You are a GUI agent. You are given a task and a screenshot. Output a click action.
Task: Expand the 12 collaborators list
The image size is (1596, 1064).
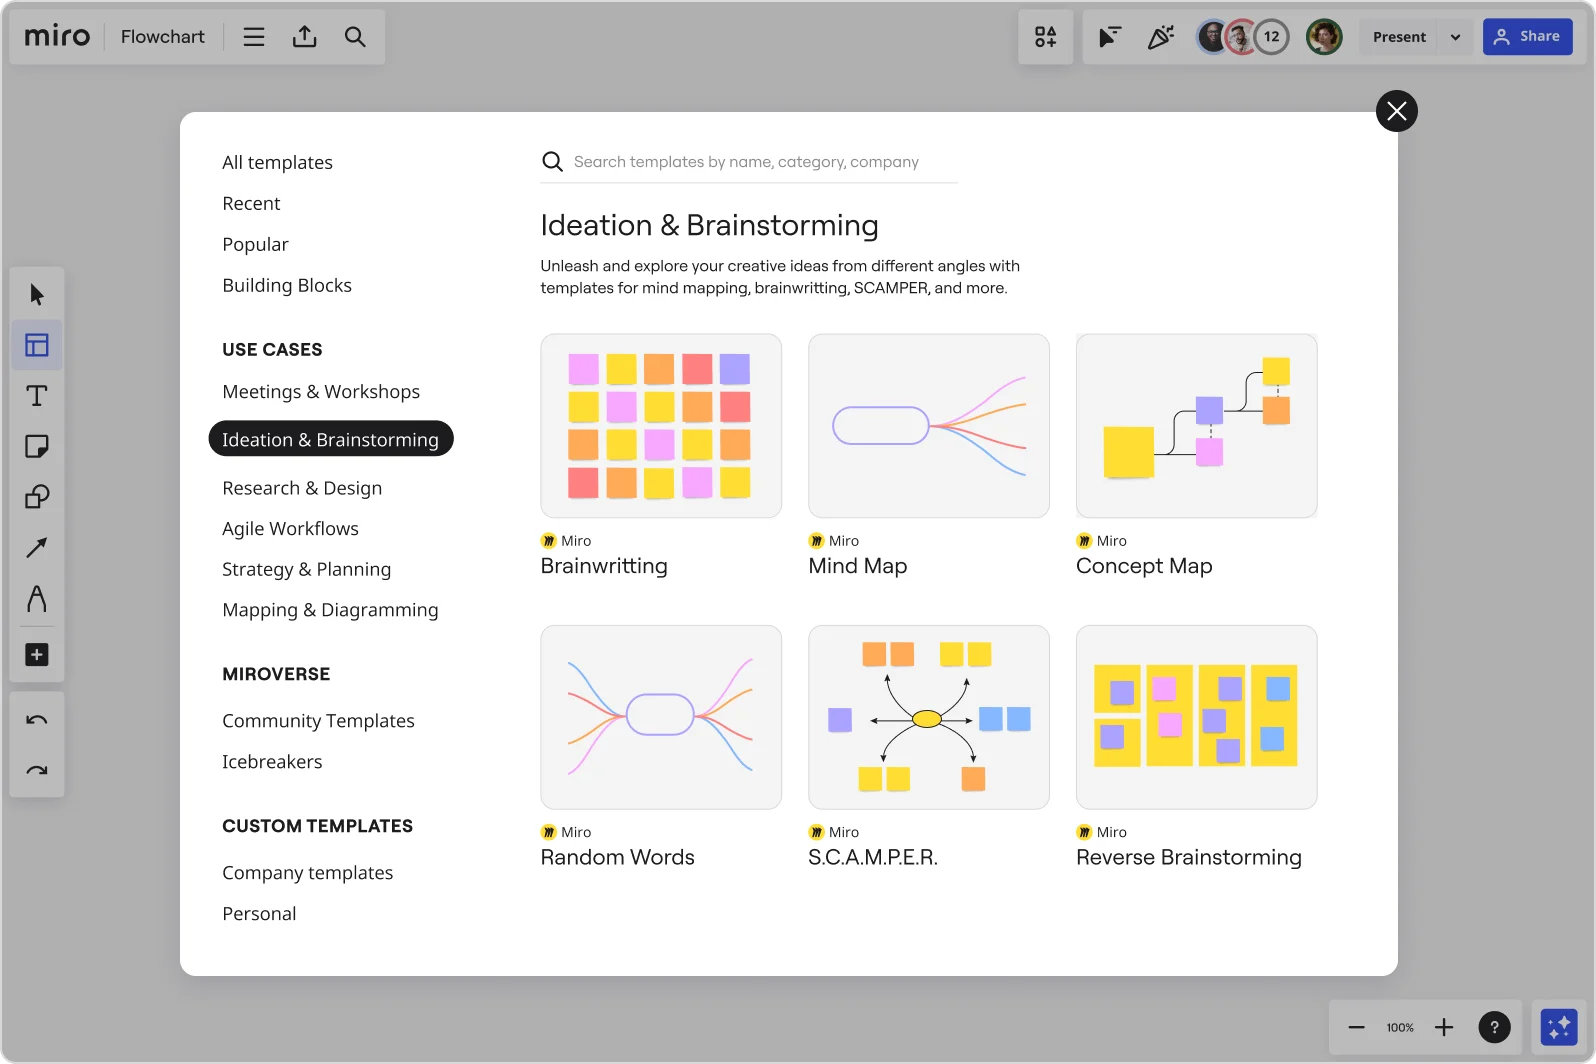pos(1271,37)
